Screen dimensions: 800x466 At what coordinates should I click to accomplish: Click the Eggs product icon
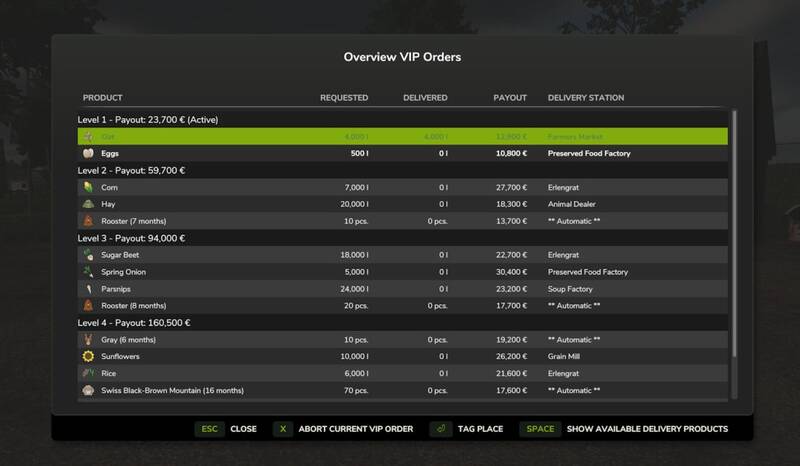click(88, 154)
